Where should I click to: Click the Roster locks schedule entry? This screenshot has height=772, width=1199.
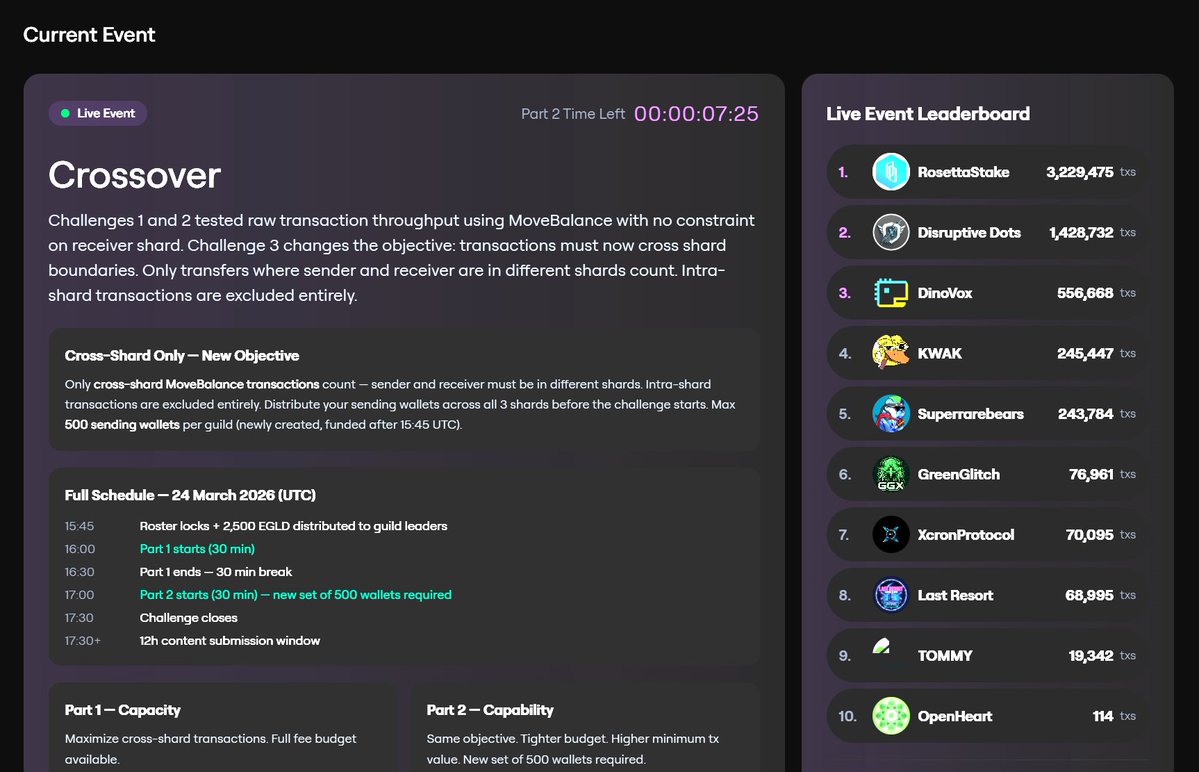pos(294,526)
